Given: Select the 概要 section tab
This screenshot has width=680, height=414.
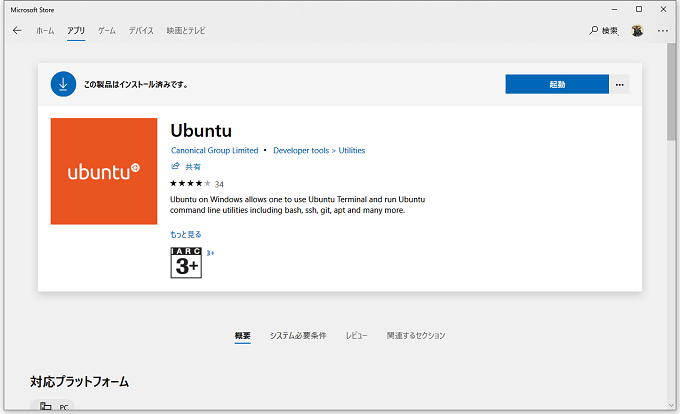Looking at the screenshot, I should [242, 336].
